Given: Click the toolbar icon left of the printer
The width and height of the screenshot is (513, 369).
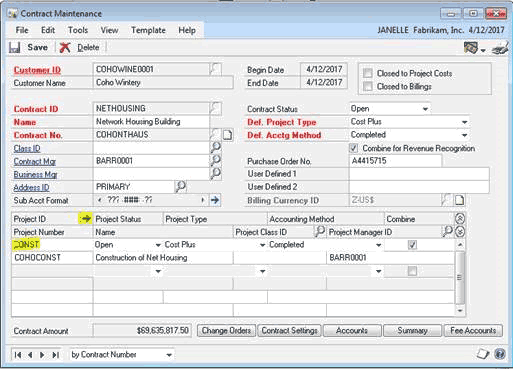Looking at the screenshot, I should click(471, 48).
